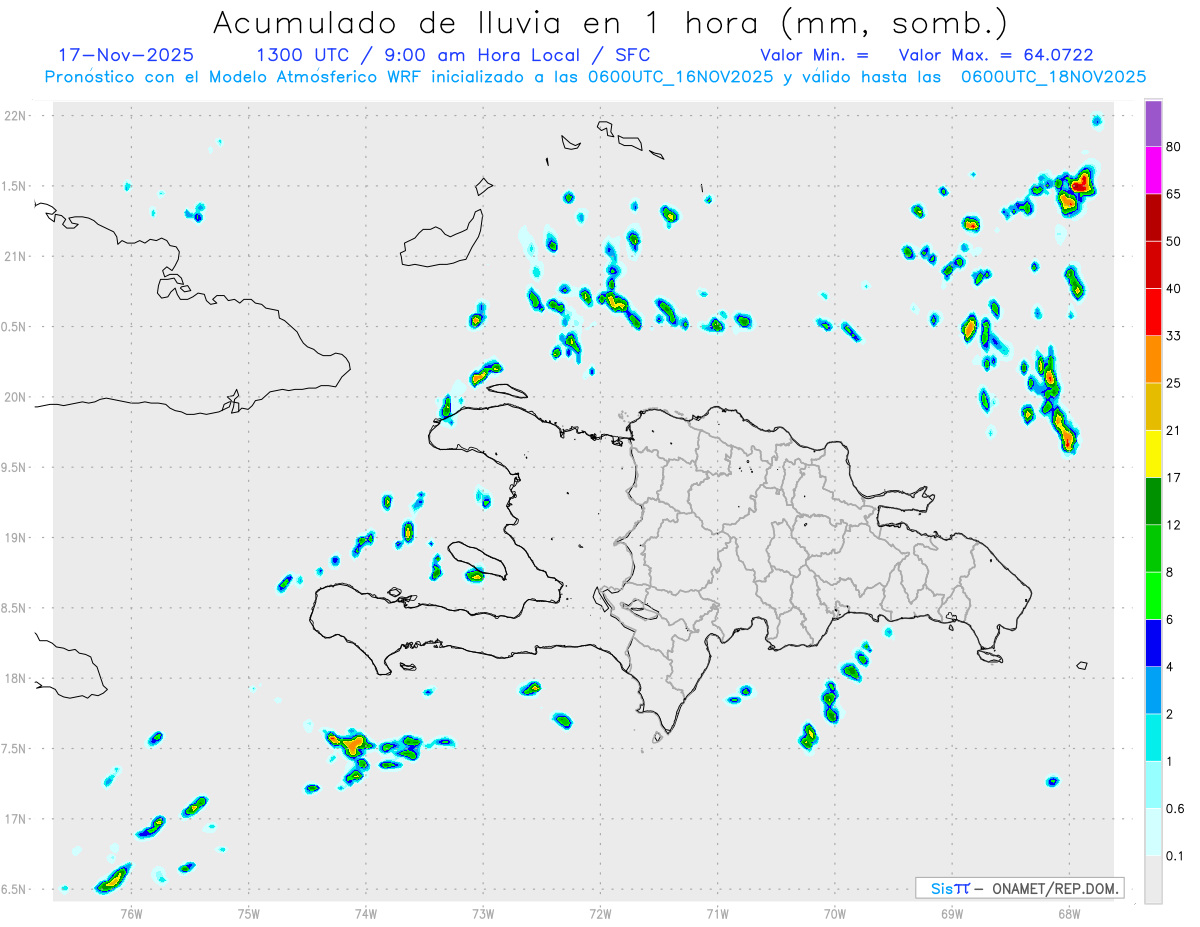The width and height of the screenshot is (1200, 927).
Task: Click the '1300 UTC / 9:00 am Hora Local / SFC' text
Action: point(454,55)
